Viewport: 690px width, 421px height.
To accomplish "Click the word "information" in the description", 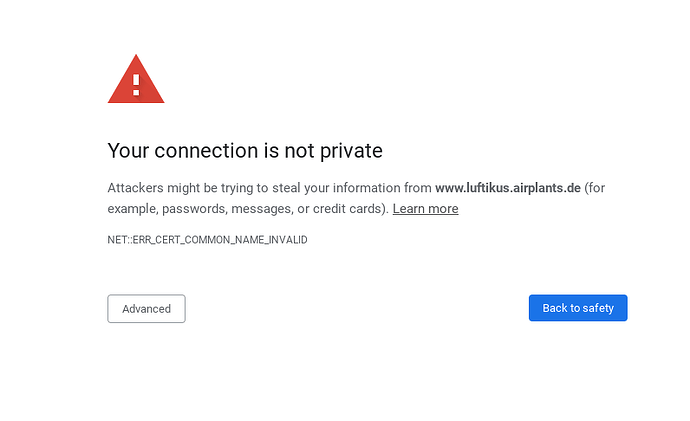I will point(371,188).
